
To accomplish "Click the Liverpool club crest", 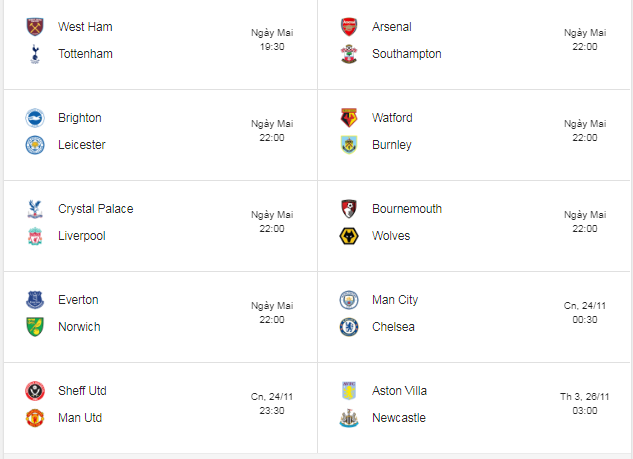I will pyautogui.click(x=35, y=236).
